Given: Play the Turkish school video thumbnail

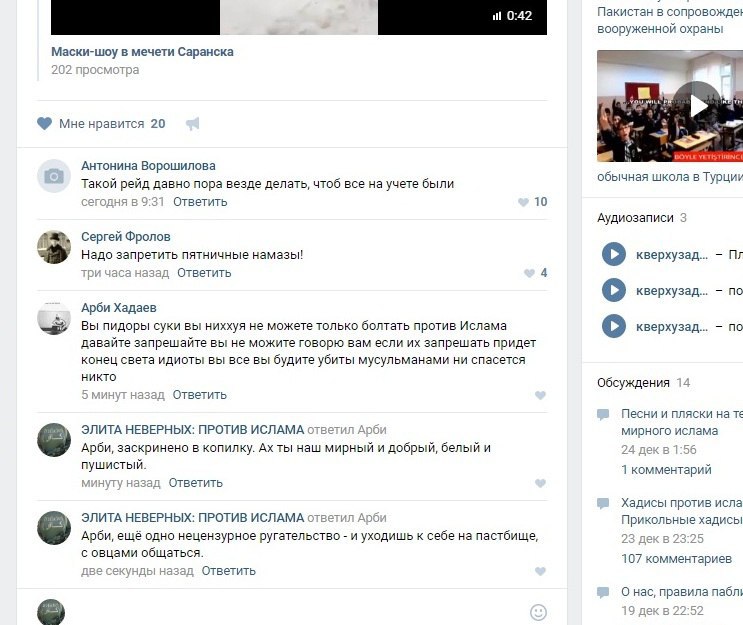Looking at the screenshot, I should (670, 106).
